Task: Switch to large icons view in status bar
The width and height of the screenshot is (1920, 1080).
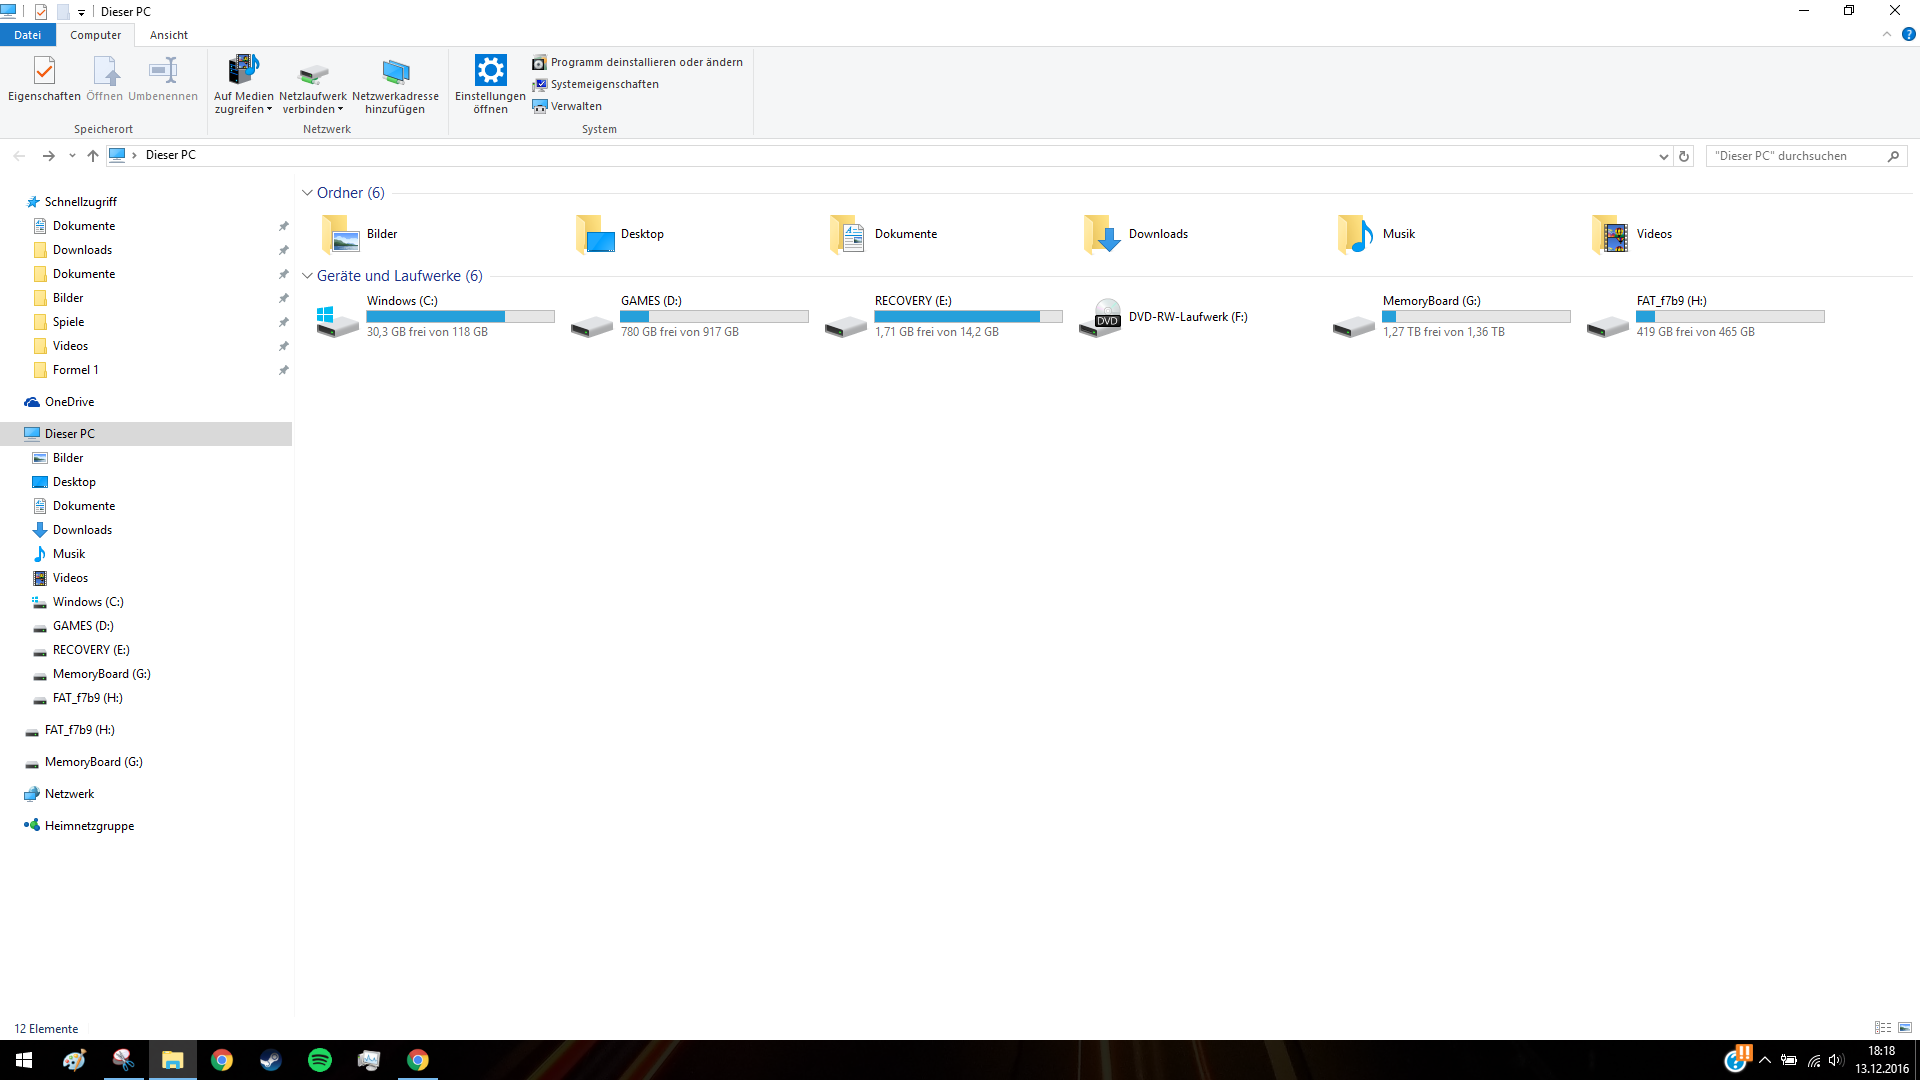Action: pyautogui.click(x=1905, y=1028)
